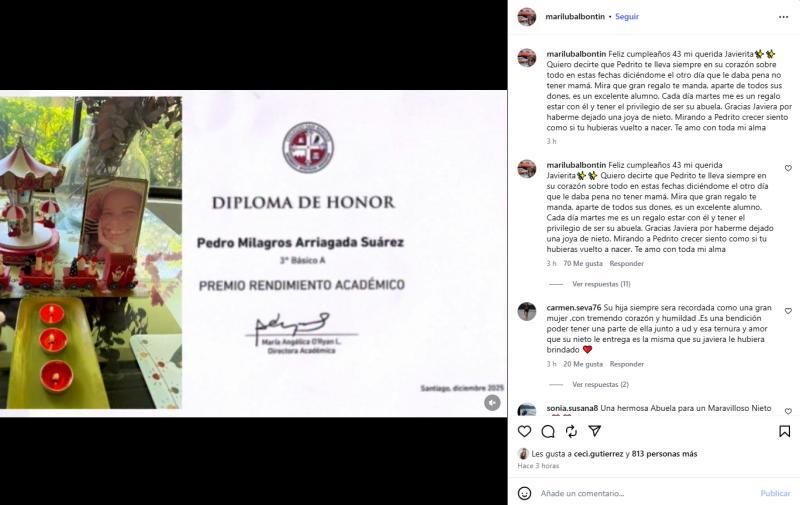800x505 pixels.
Task: Open the comment bubble icon
Action: click(x=548, y=432)
